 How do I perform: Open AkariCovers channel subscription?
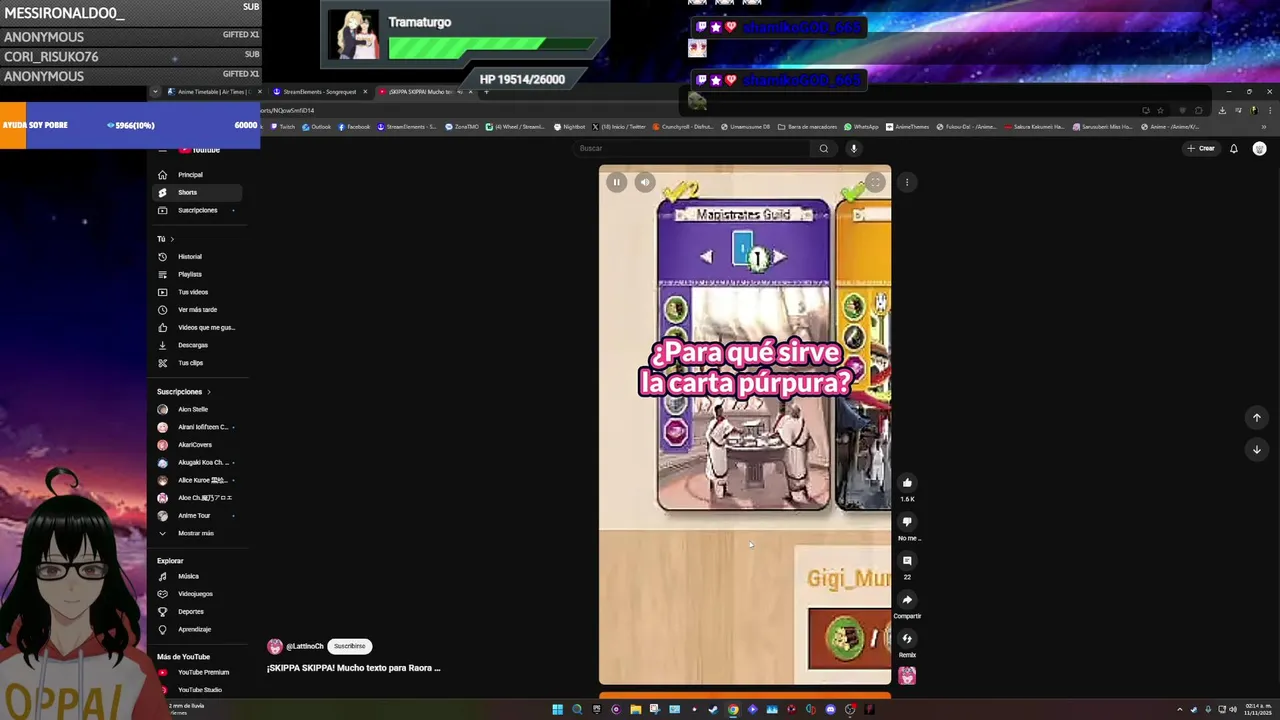pyautogui.click(x=197, y=445)
